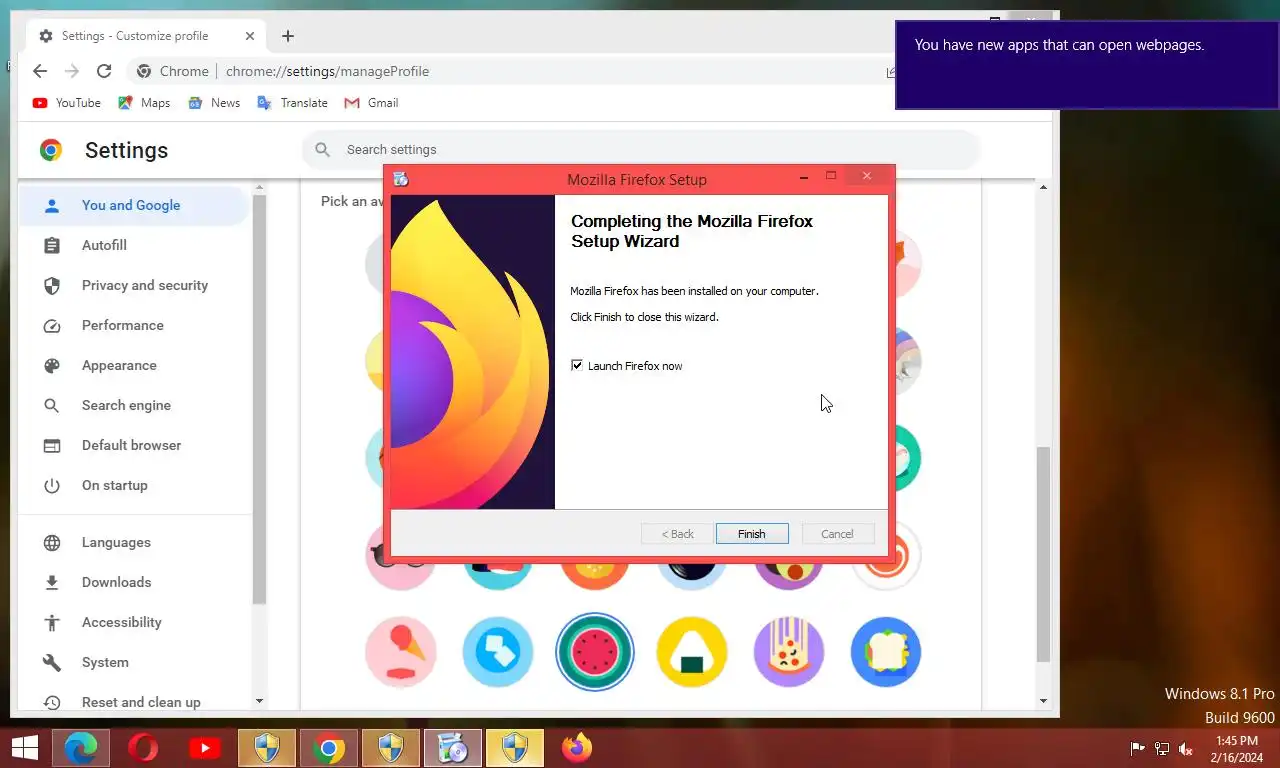Open the Gmail bookmark
This screenshot has width=1280, height=768.
pos(371,103)
